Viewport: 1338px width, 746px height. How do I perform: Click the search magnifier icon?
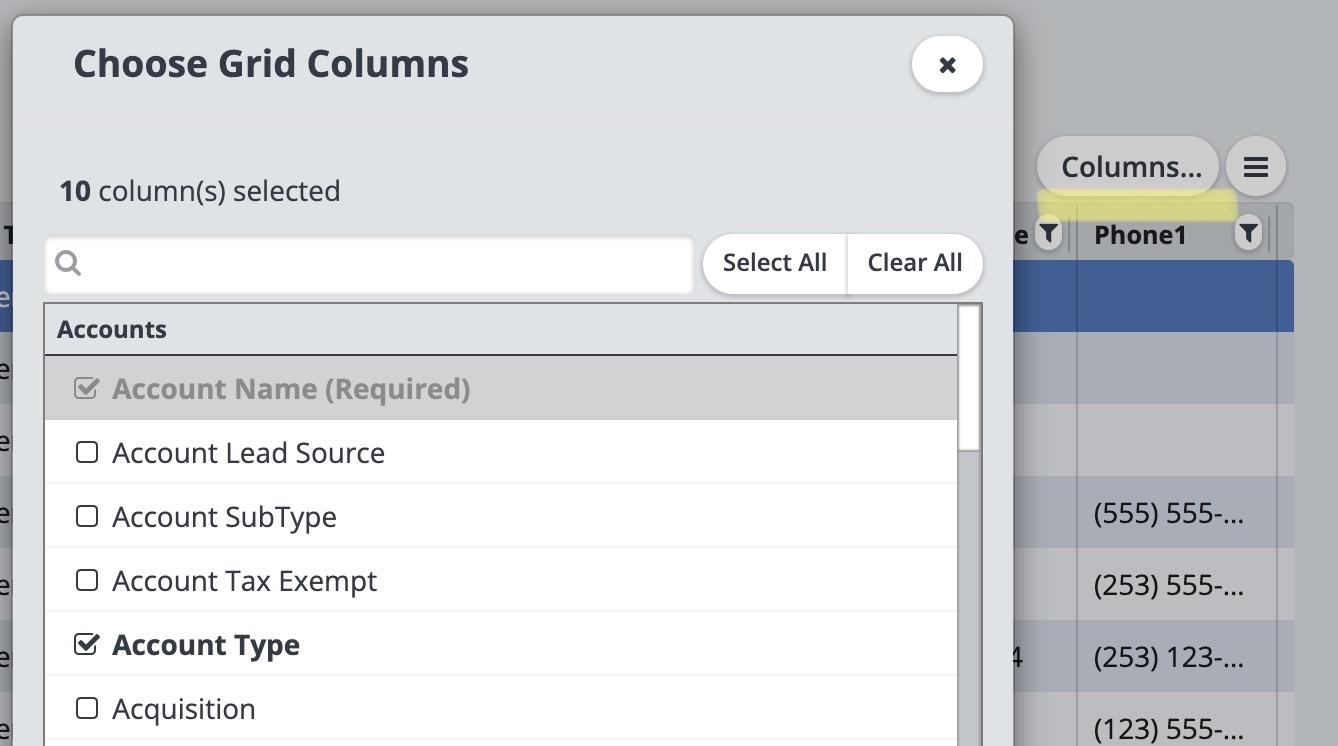[x=68, y=263]
